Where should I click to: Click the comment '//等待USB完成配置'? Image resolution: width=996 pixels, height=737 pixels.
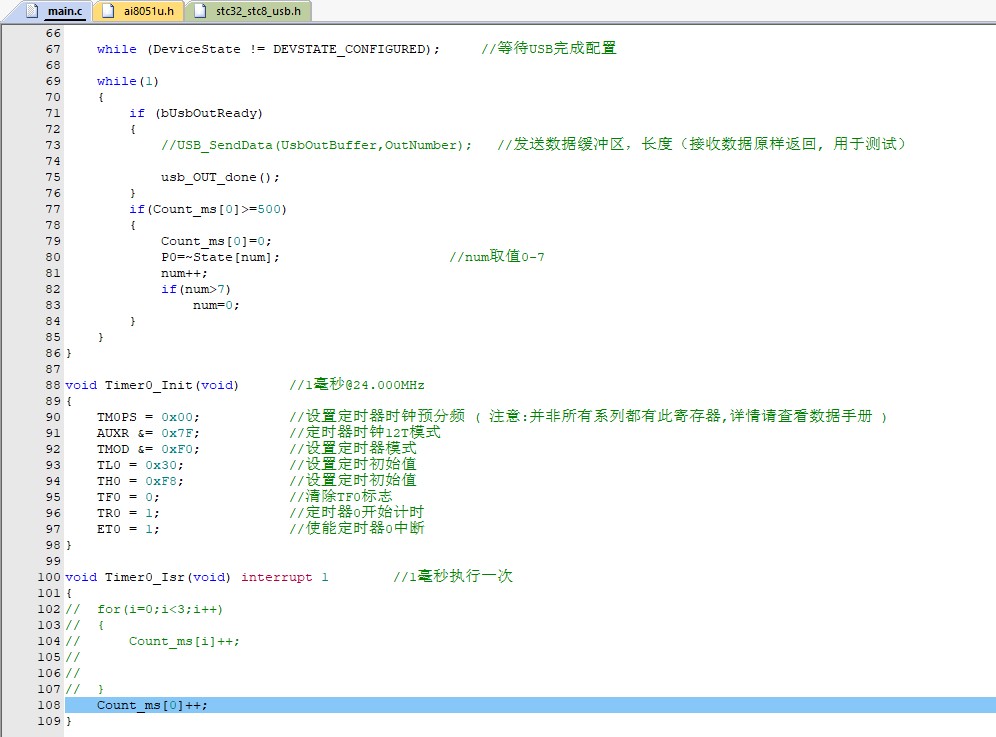coord(549,48)
